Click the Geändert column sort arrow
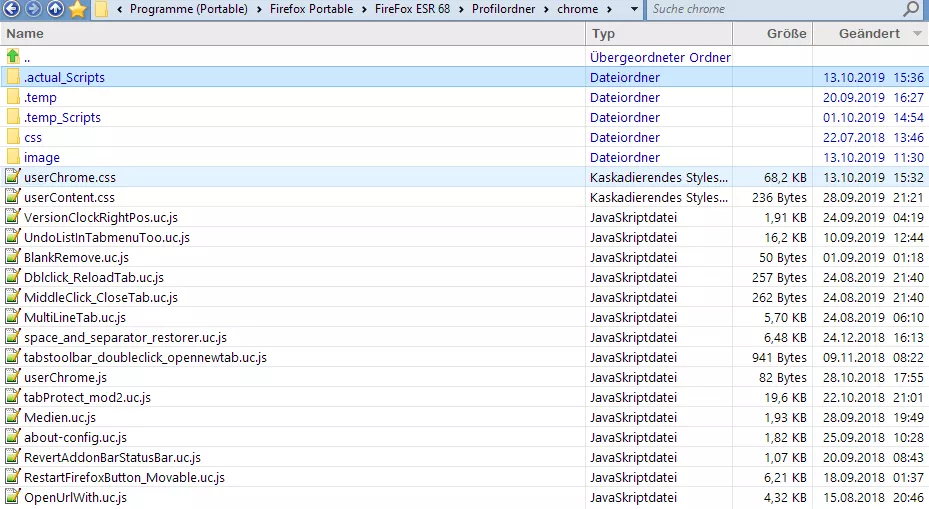The image size is (929, 509). point(918,33)
